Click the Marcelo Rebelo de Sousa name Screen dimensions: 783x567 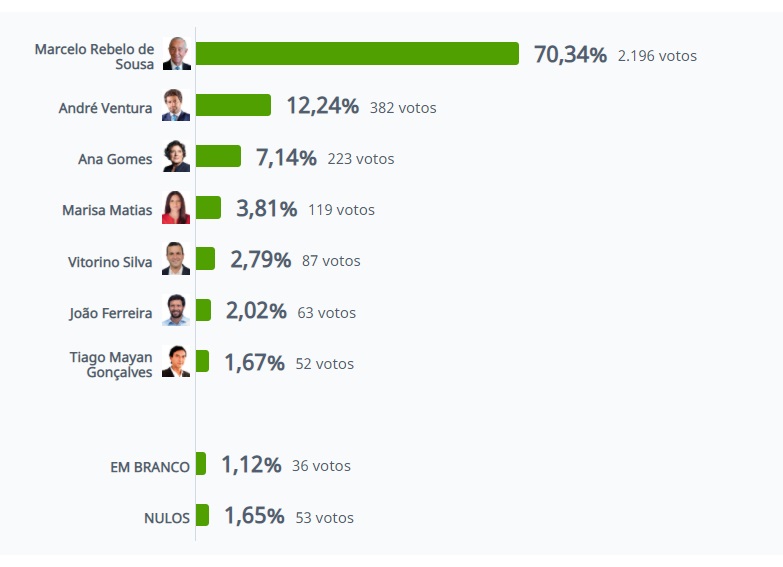[94, 56]
